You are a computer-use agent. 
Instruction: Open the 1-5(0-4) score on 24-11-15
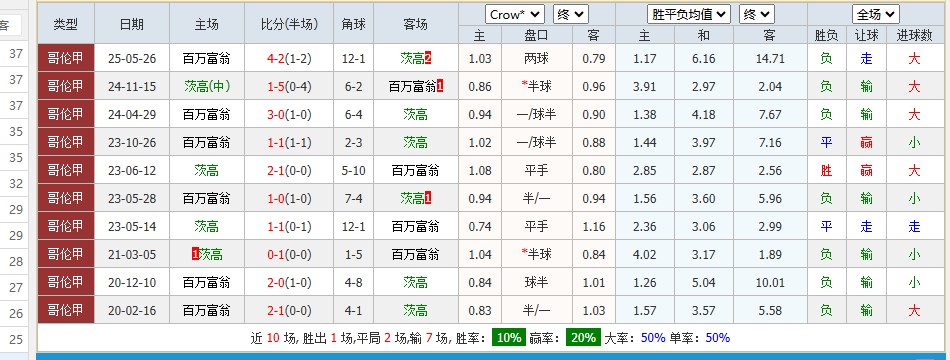coord(289,87)
